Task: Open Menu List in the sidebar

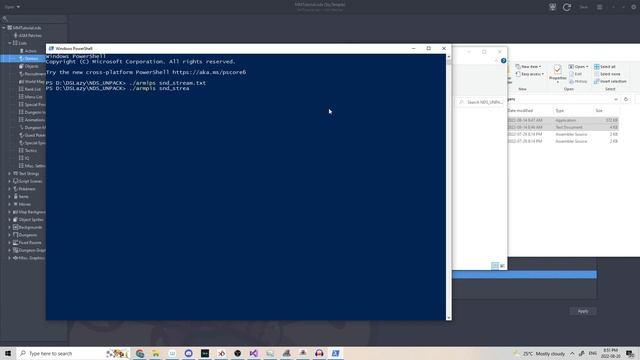Action: coord(33,97)
